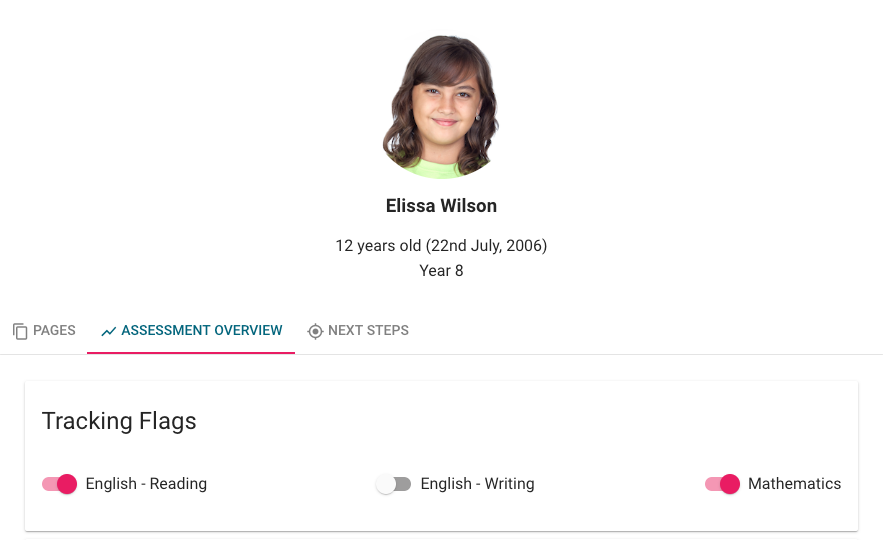The image size is (883, 540).
Task: Click the student name Elissa Wilson
Action: pos(441,206)
